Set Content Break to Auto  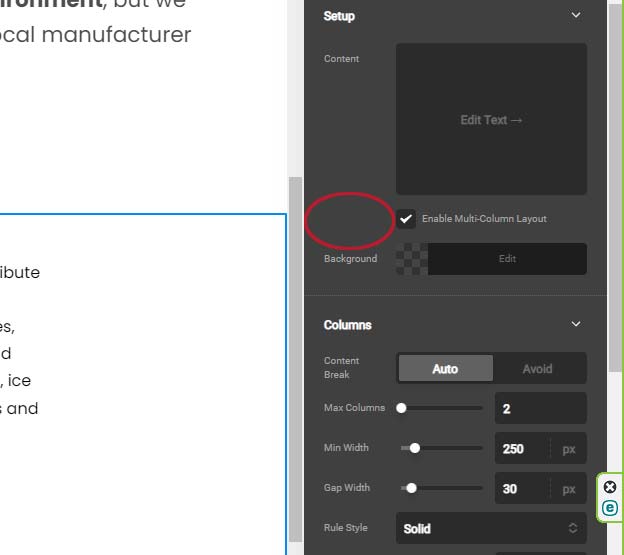445,369
